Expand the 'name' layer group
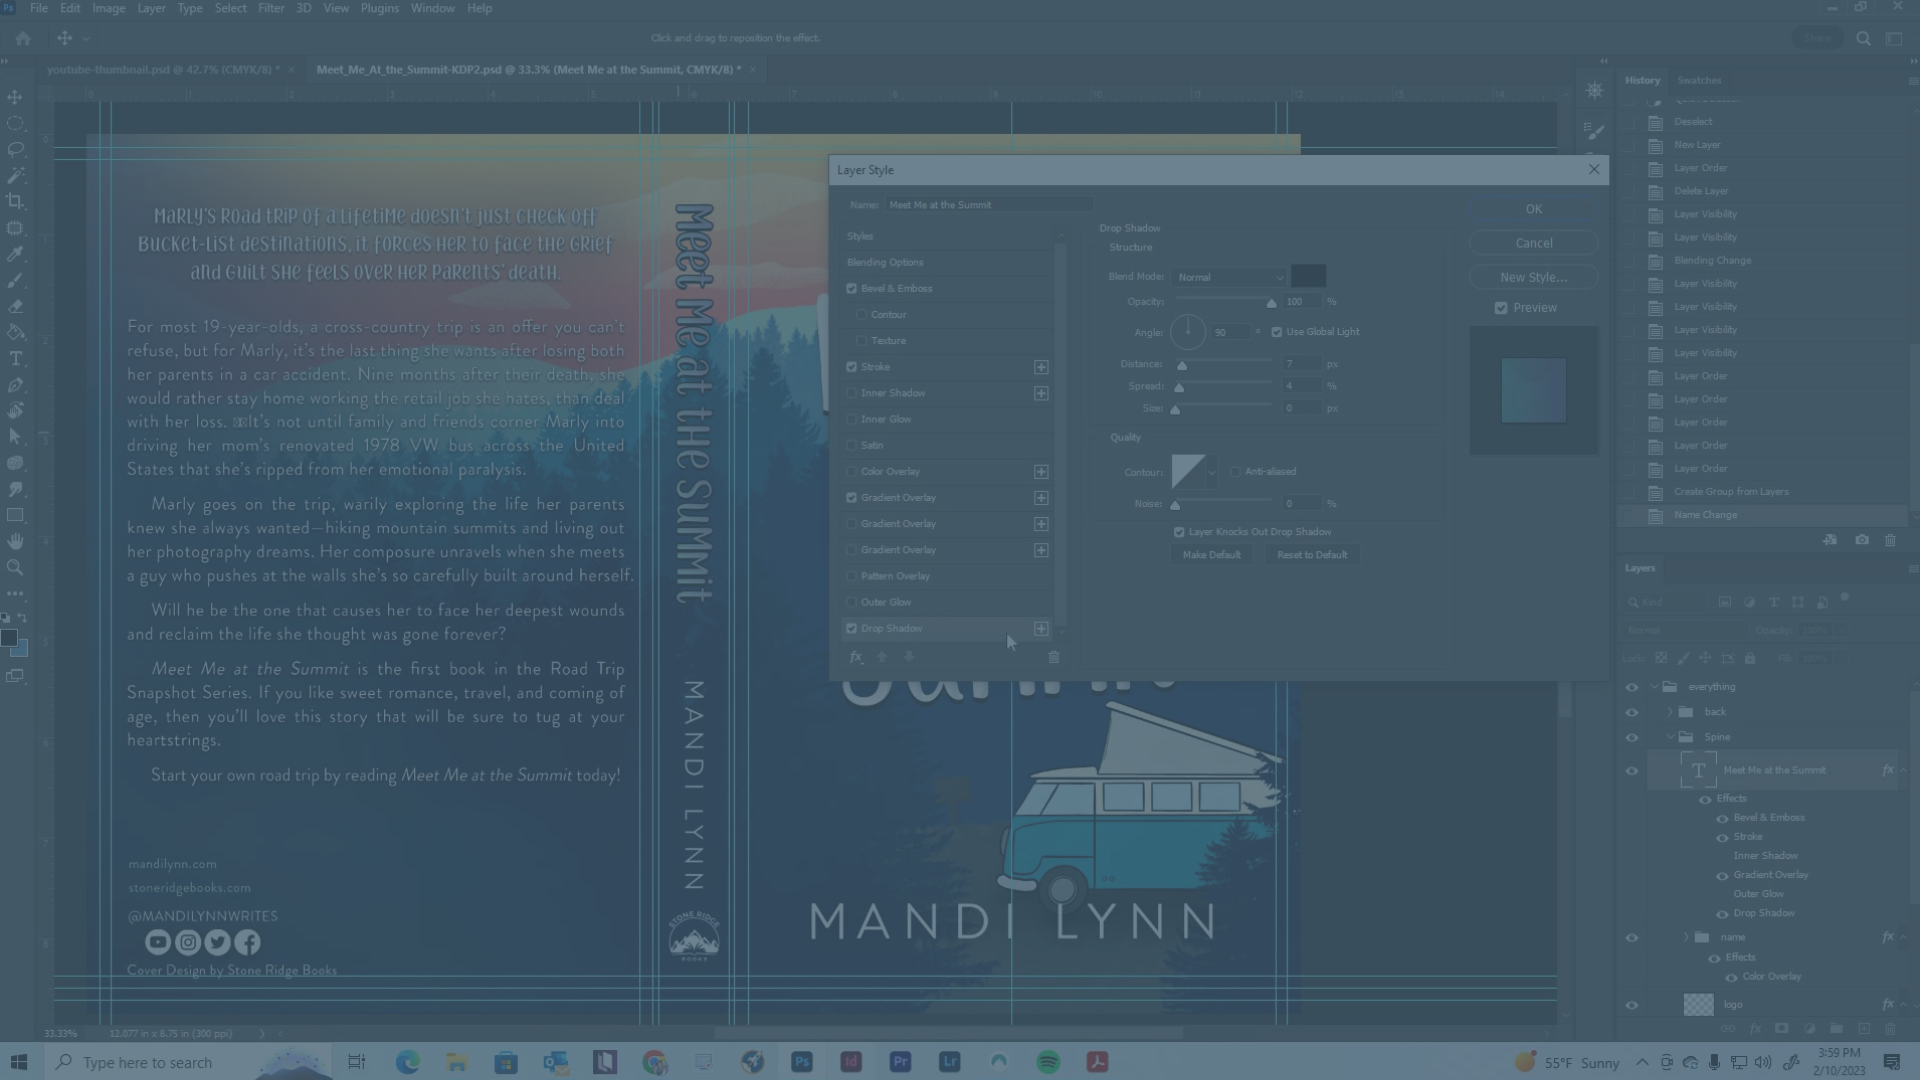Viewport: 1920px width, 1080px height. 1686,937
